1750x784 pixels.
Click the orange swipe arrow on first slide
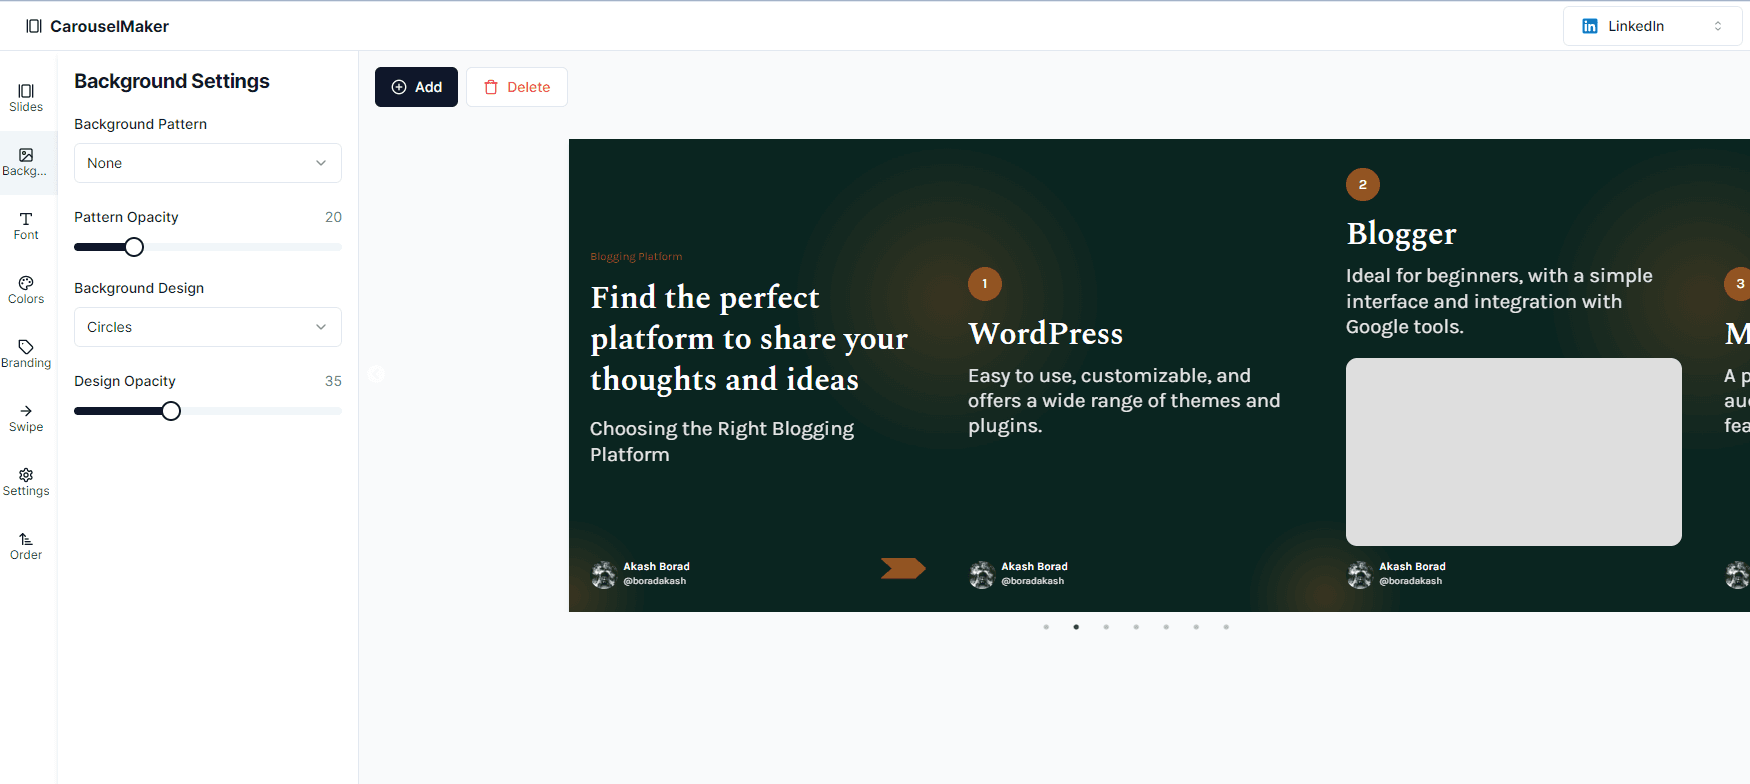903,568
